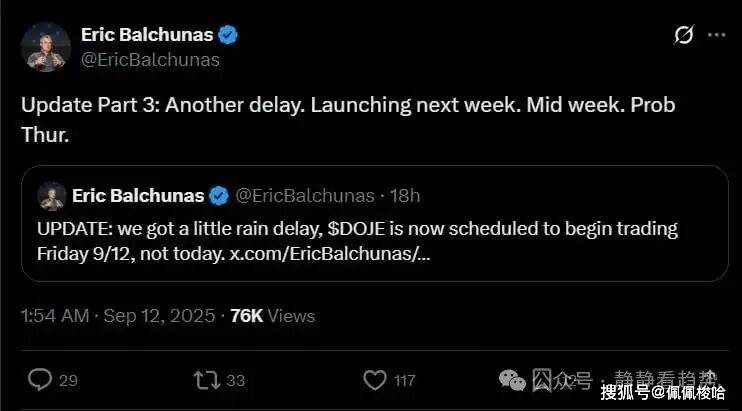Viewport: 742px width, 411px height.
Task: Open the three-dot More options menu
Action: click(716, 35)
